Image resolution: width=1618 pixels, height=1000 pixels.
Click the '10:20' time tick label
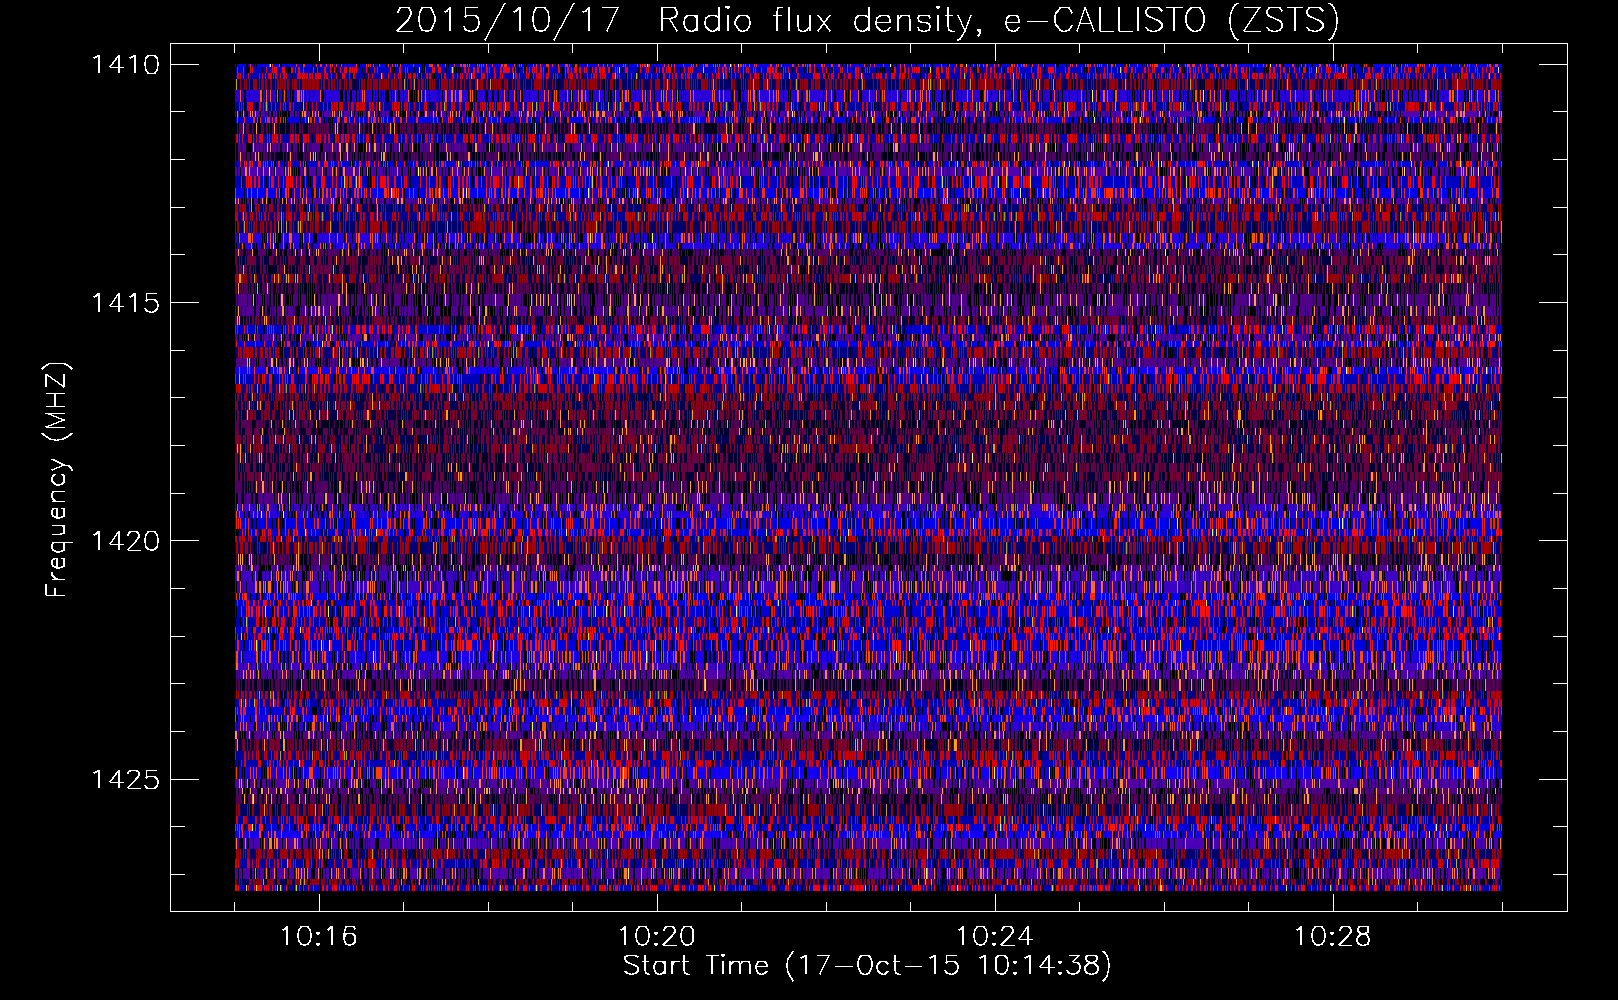[656, 937]
